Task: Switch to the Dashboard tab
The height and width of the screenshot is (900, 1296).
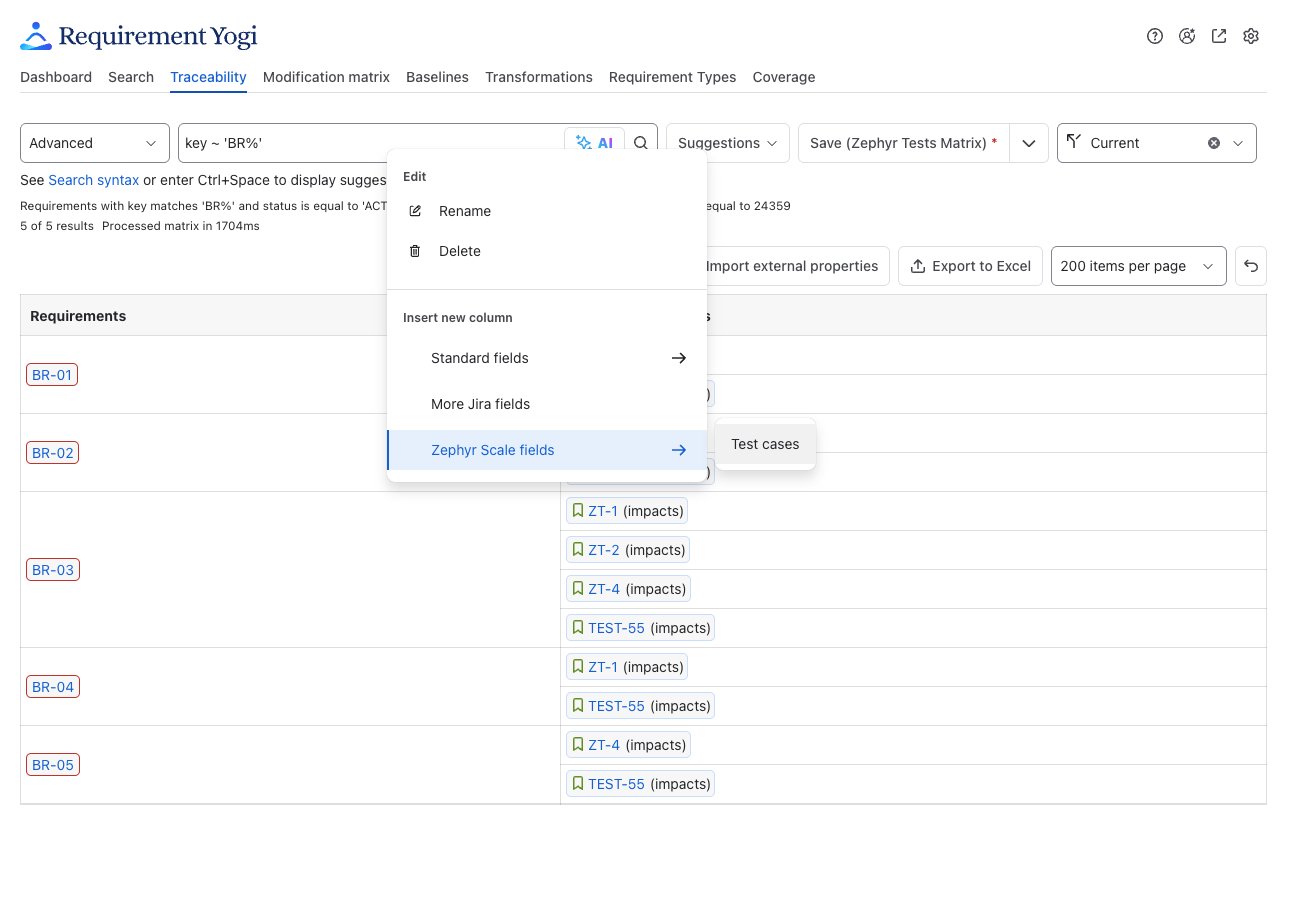Action: point(56,77)
